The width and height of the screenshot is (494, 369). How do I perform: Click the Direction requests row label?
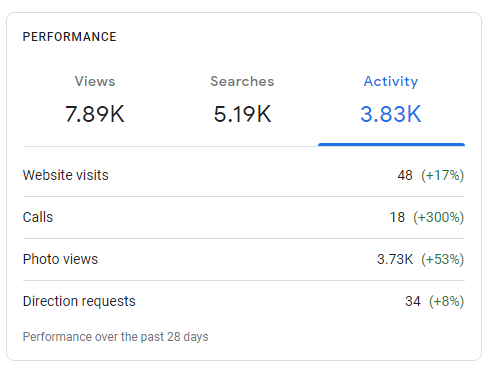click(79, 301)
